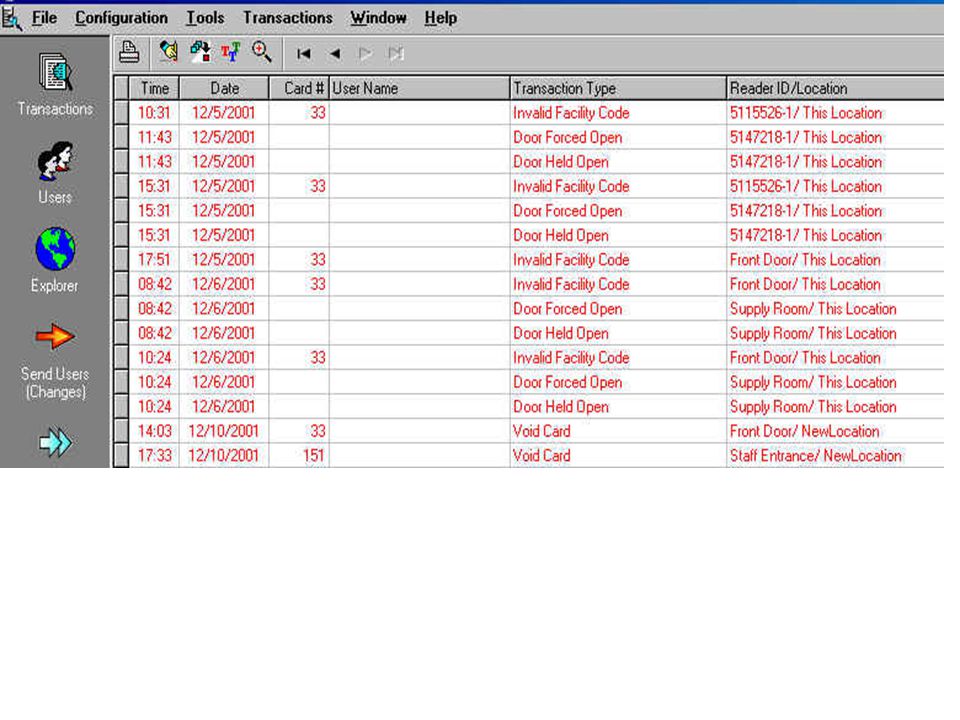Screen dimensions: 960x720
Task: Click the colored-shapes filter toolbar icon
Action: click(x=200, y=52)
